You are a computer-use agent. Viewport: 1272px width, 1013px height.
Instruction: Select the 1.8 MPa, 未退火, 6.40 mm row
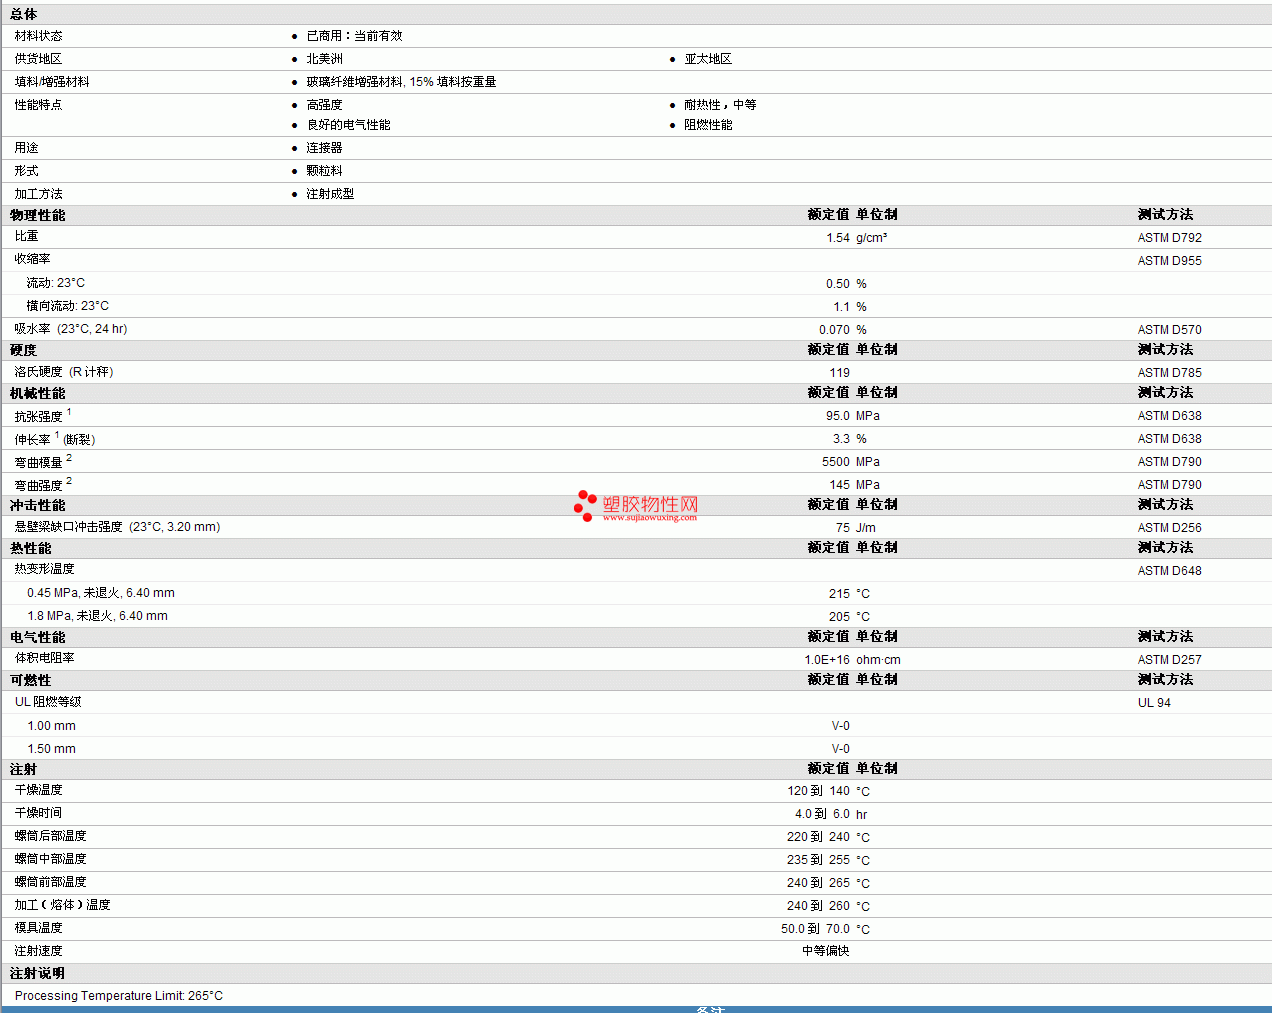tap(636, 616)
